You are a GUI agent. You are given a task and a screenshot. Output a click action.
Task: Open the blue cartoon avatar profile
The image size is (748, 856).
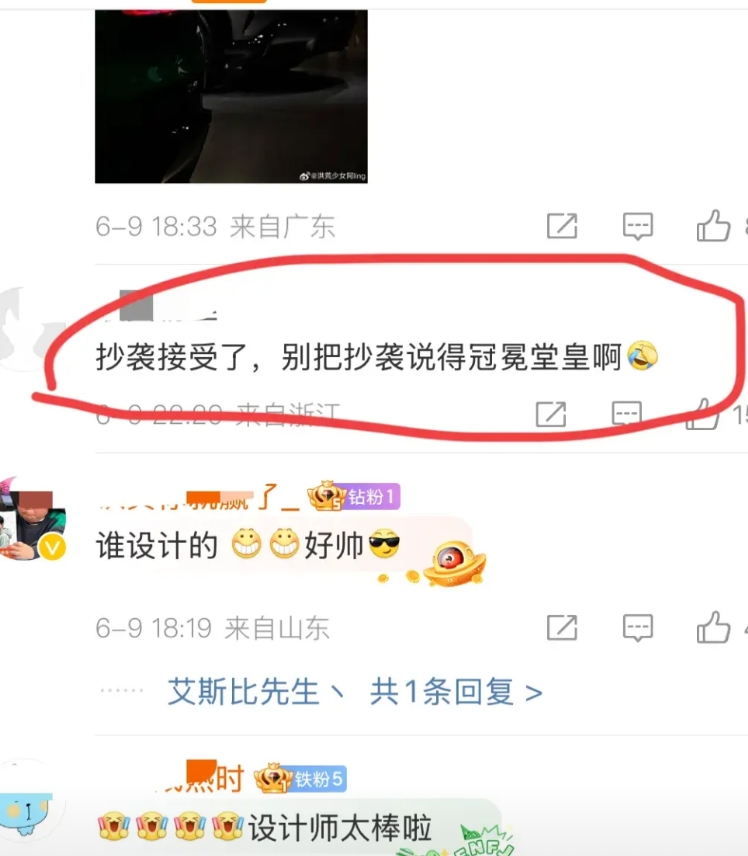tap(27, 800)
